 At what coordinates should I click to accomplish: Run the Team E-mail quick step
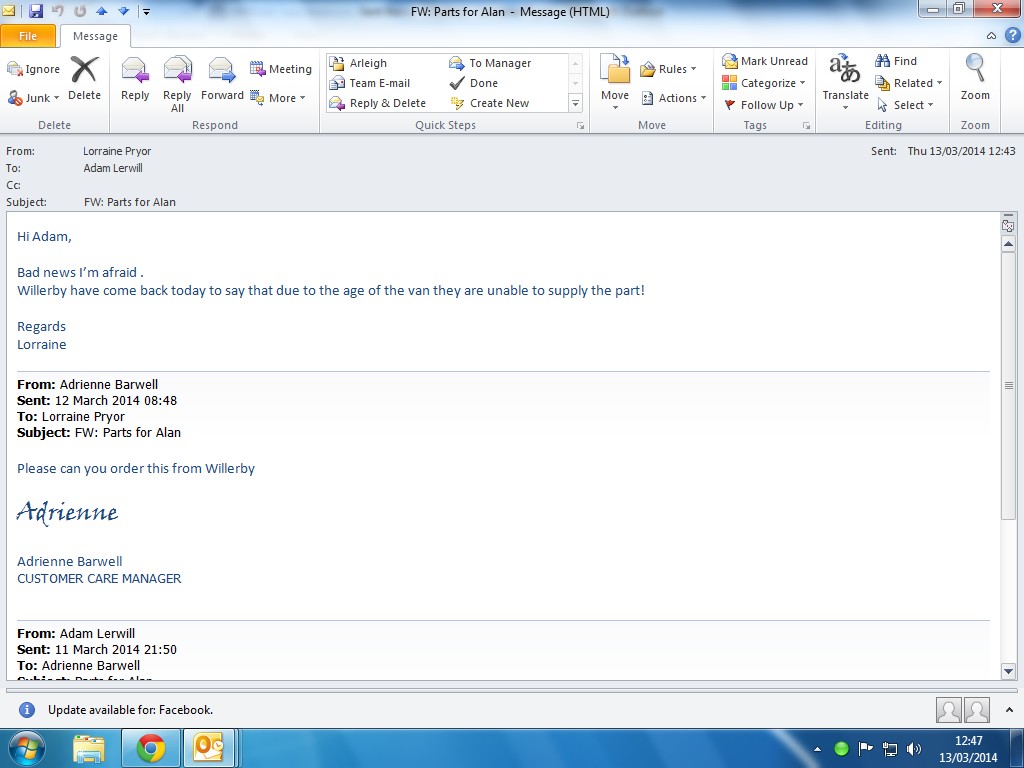pos(370,83)
